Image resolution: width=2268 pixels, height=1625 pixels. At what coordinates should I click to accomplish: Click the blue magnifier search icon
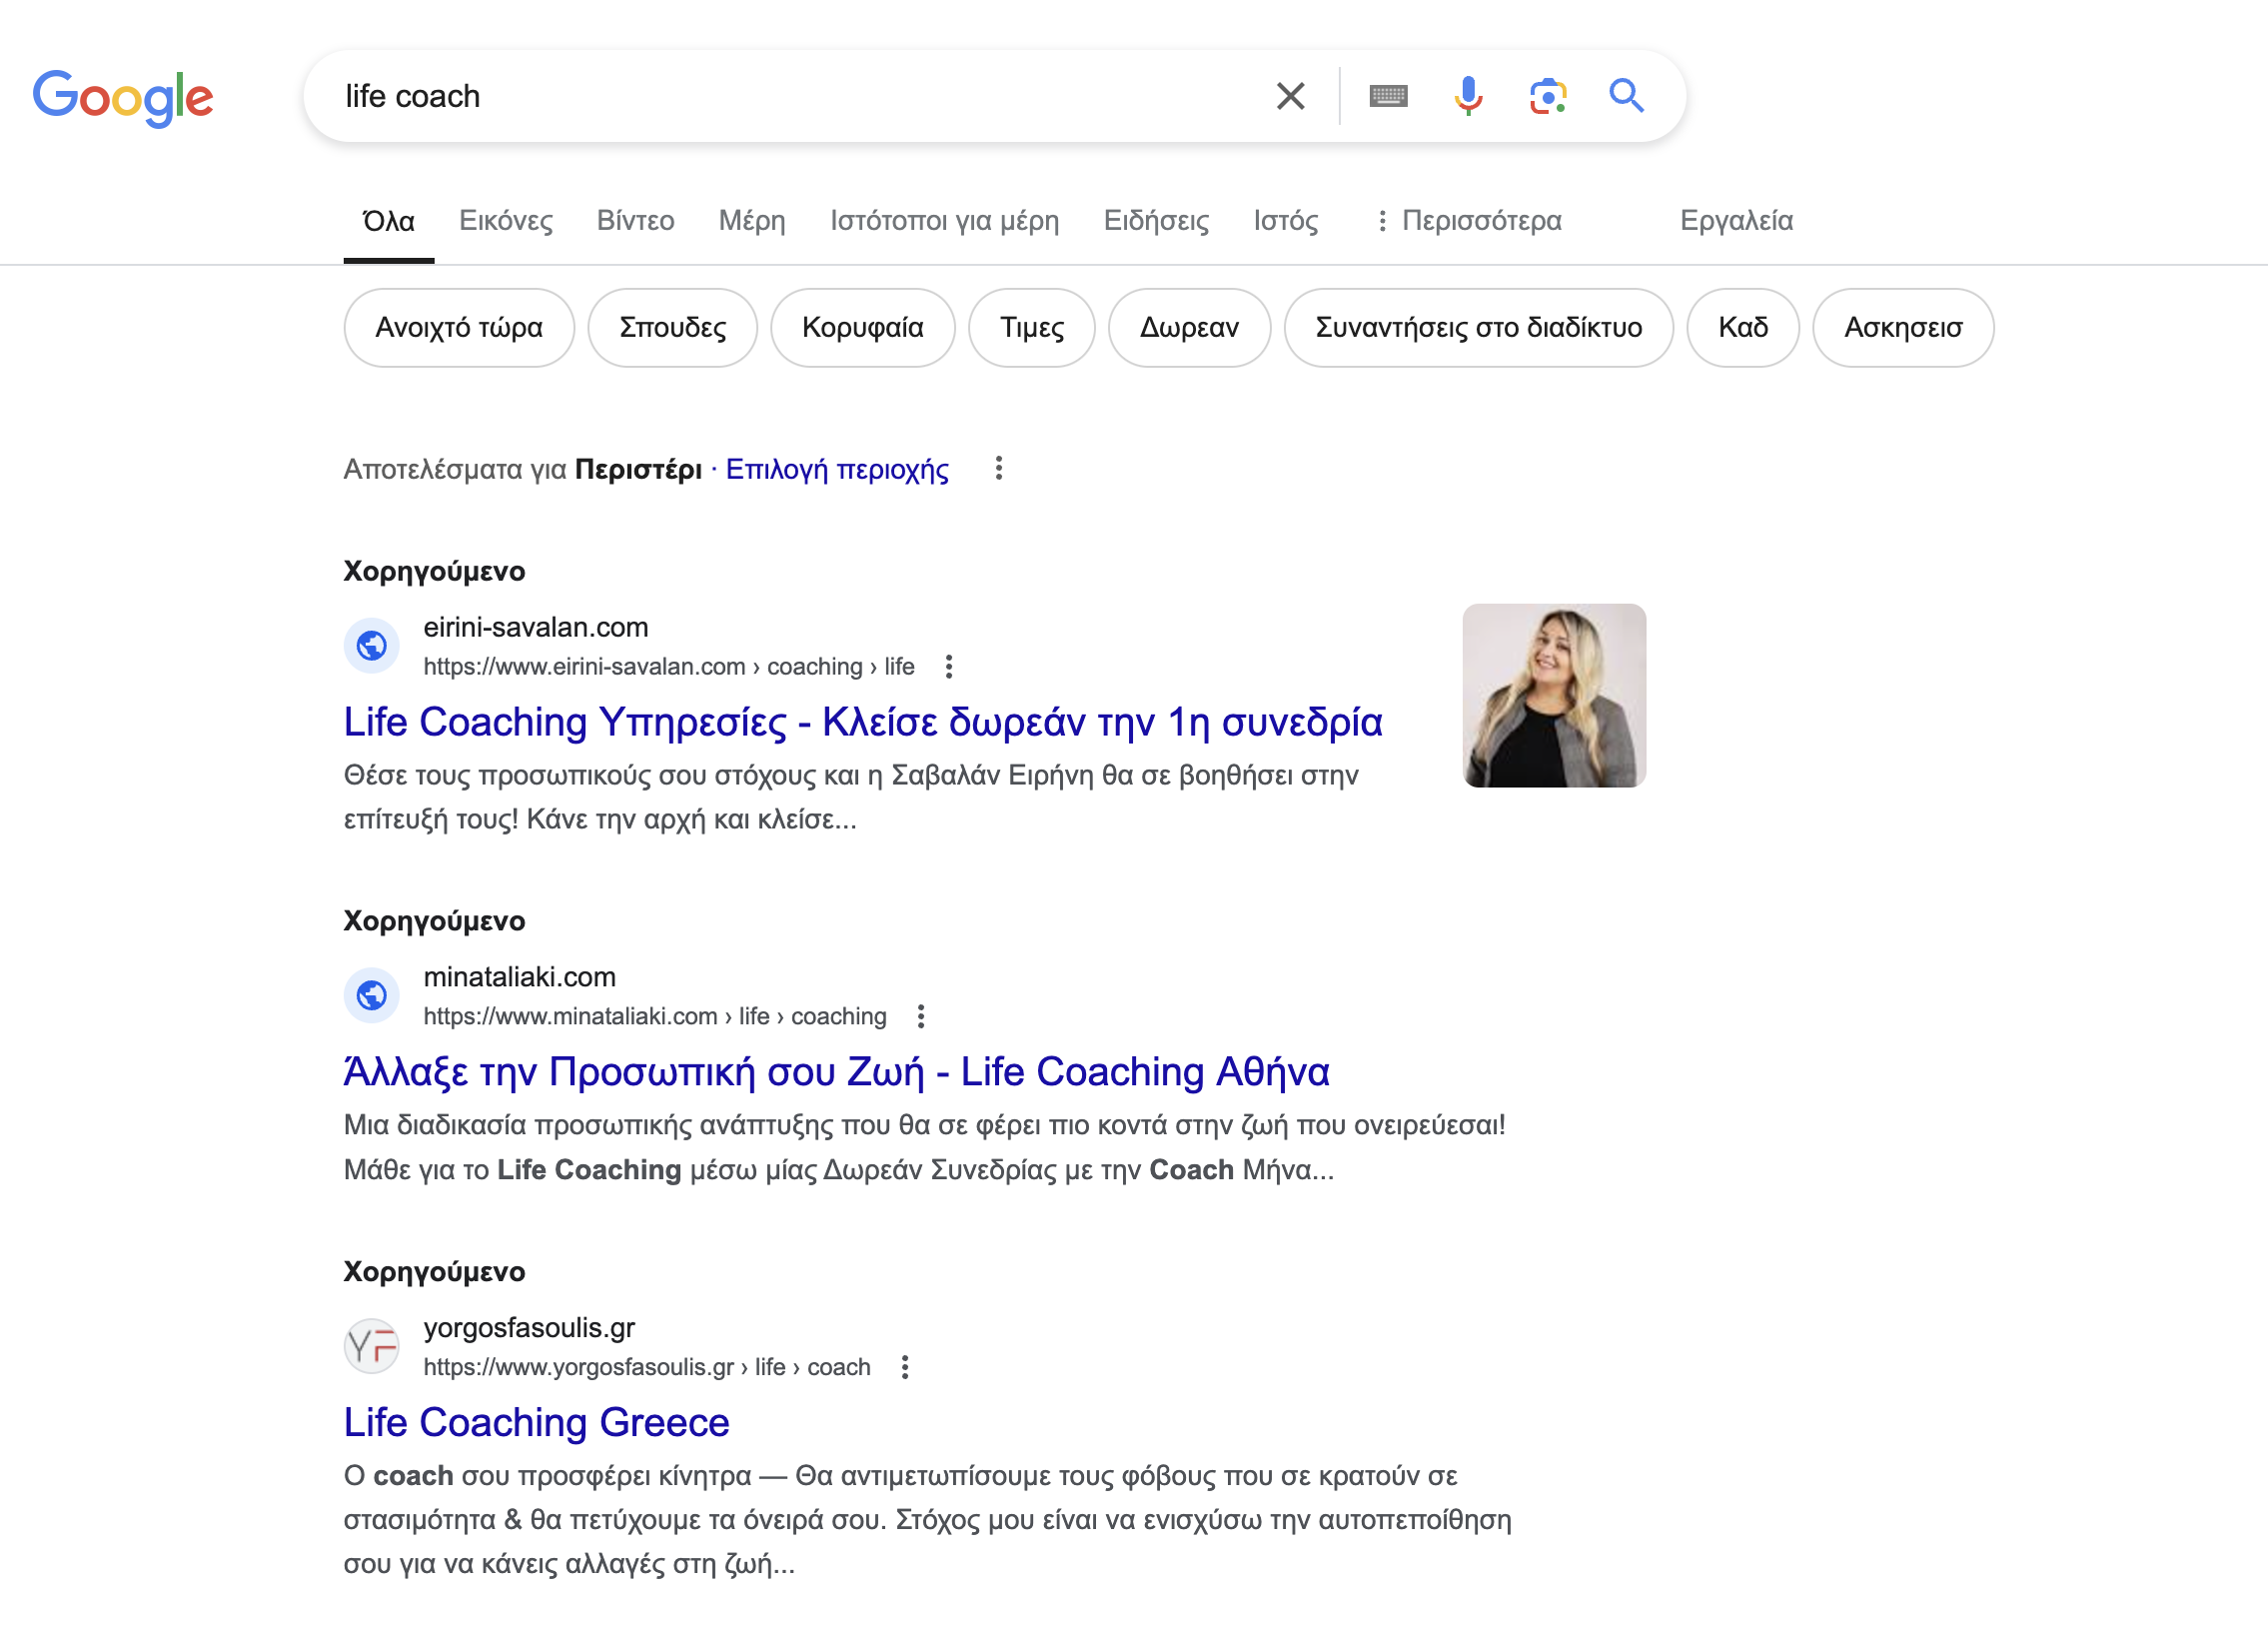point(1626,96)
